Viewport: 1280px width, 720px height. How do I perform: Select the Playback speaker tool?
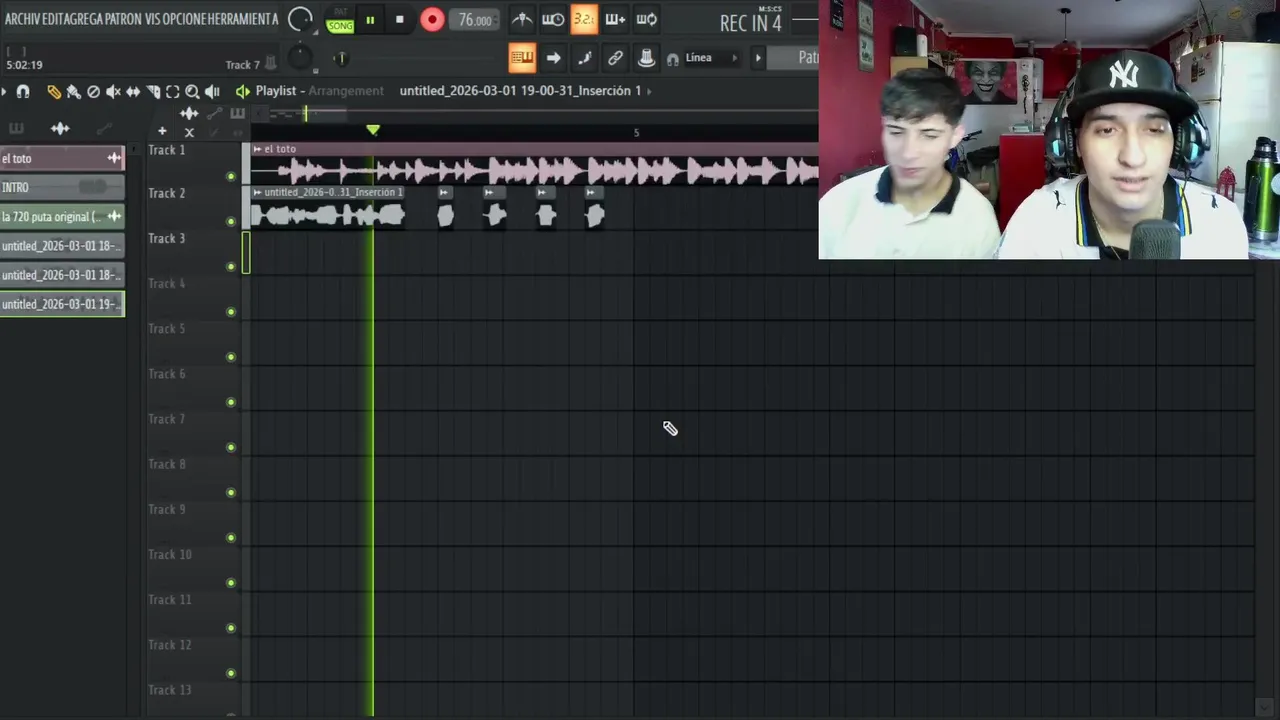click(x=212, y=92)
